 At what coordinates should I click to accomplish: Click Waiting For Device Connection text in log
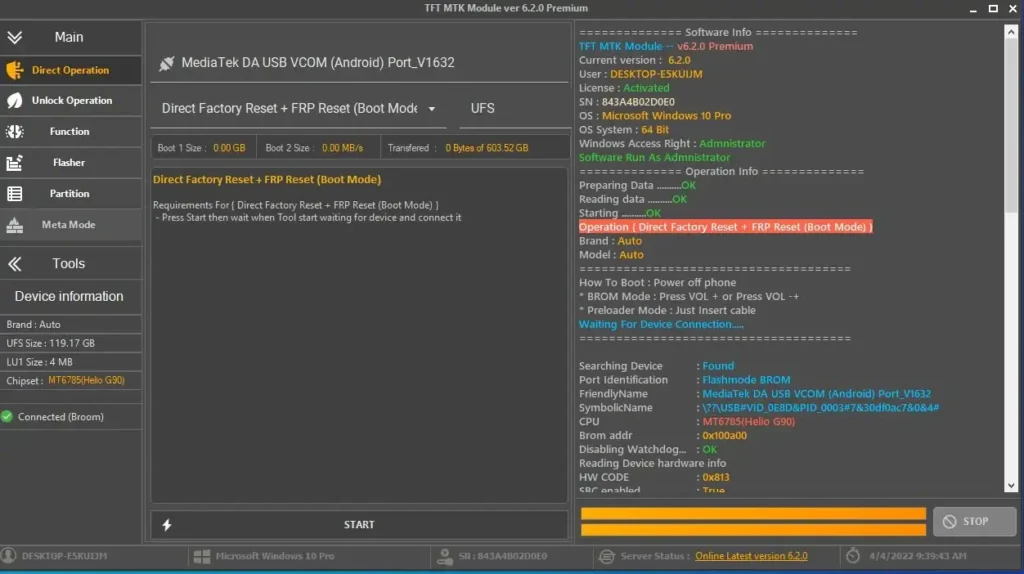click(661, 325)
